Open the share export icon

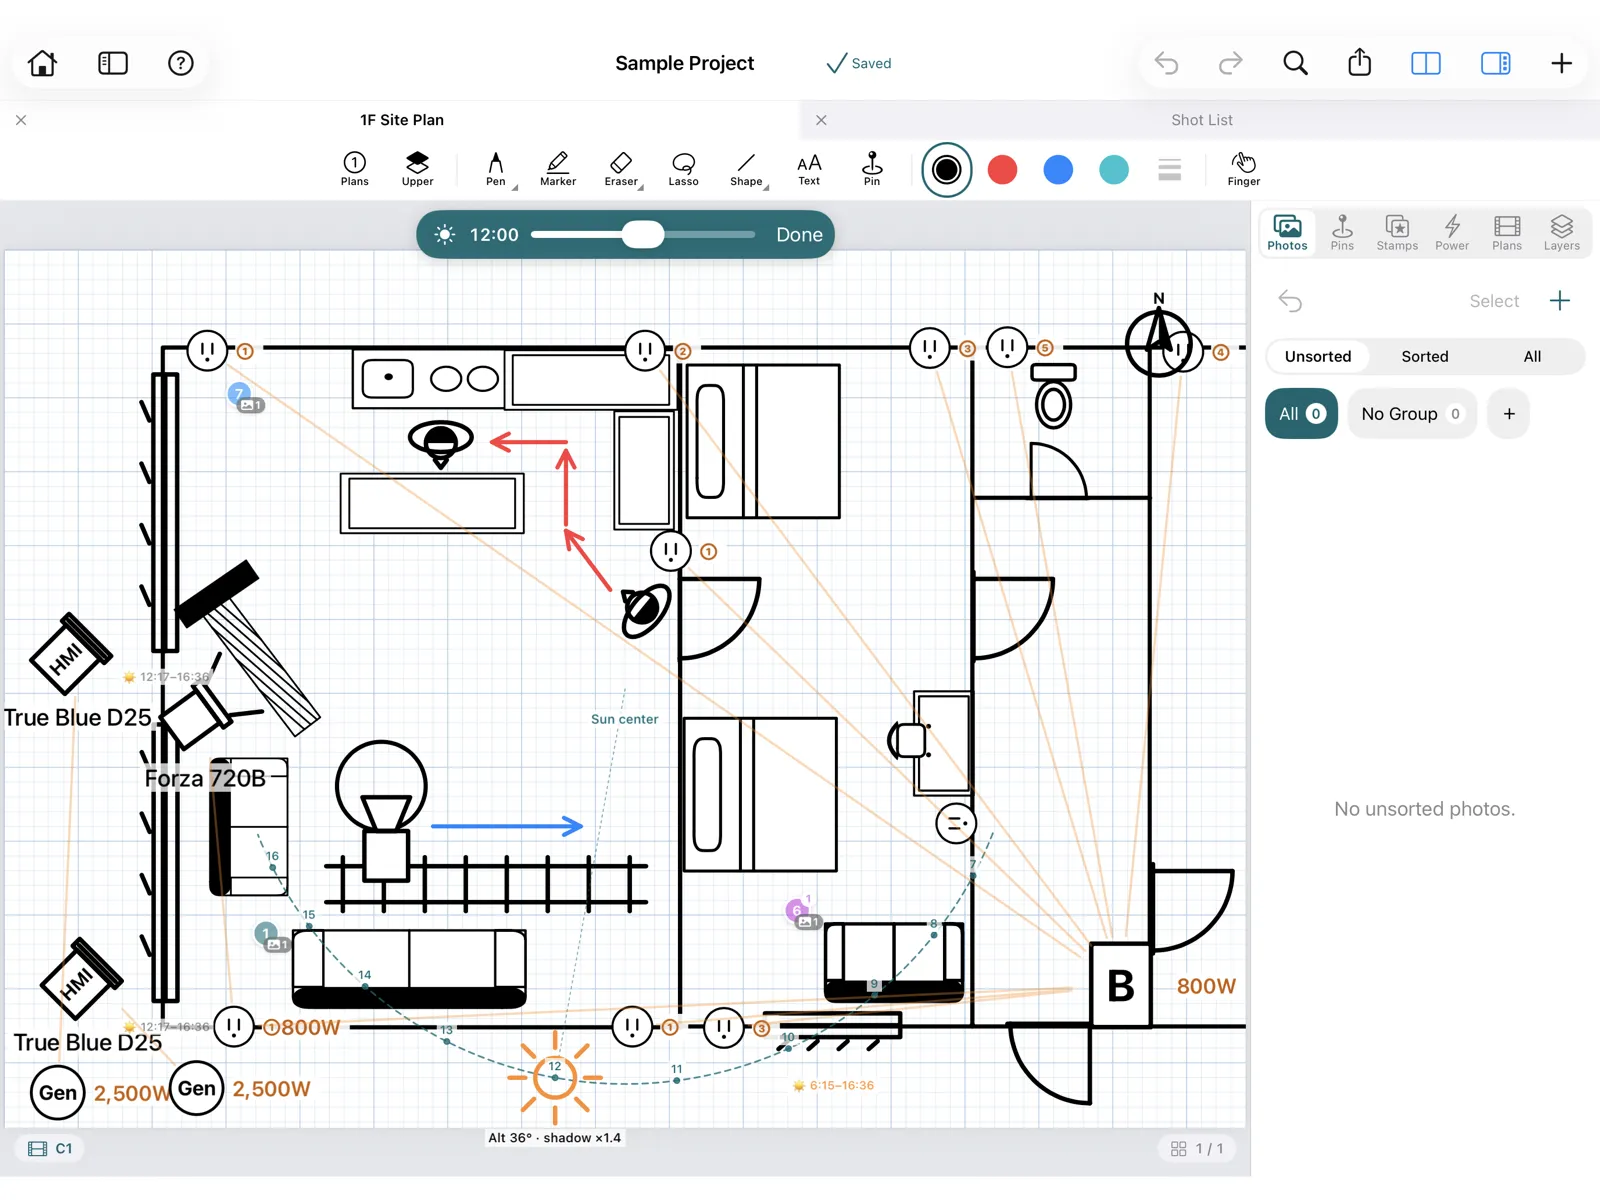click(1359, 62)
